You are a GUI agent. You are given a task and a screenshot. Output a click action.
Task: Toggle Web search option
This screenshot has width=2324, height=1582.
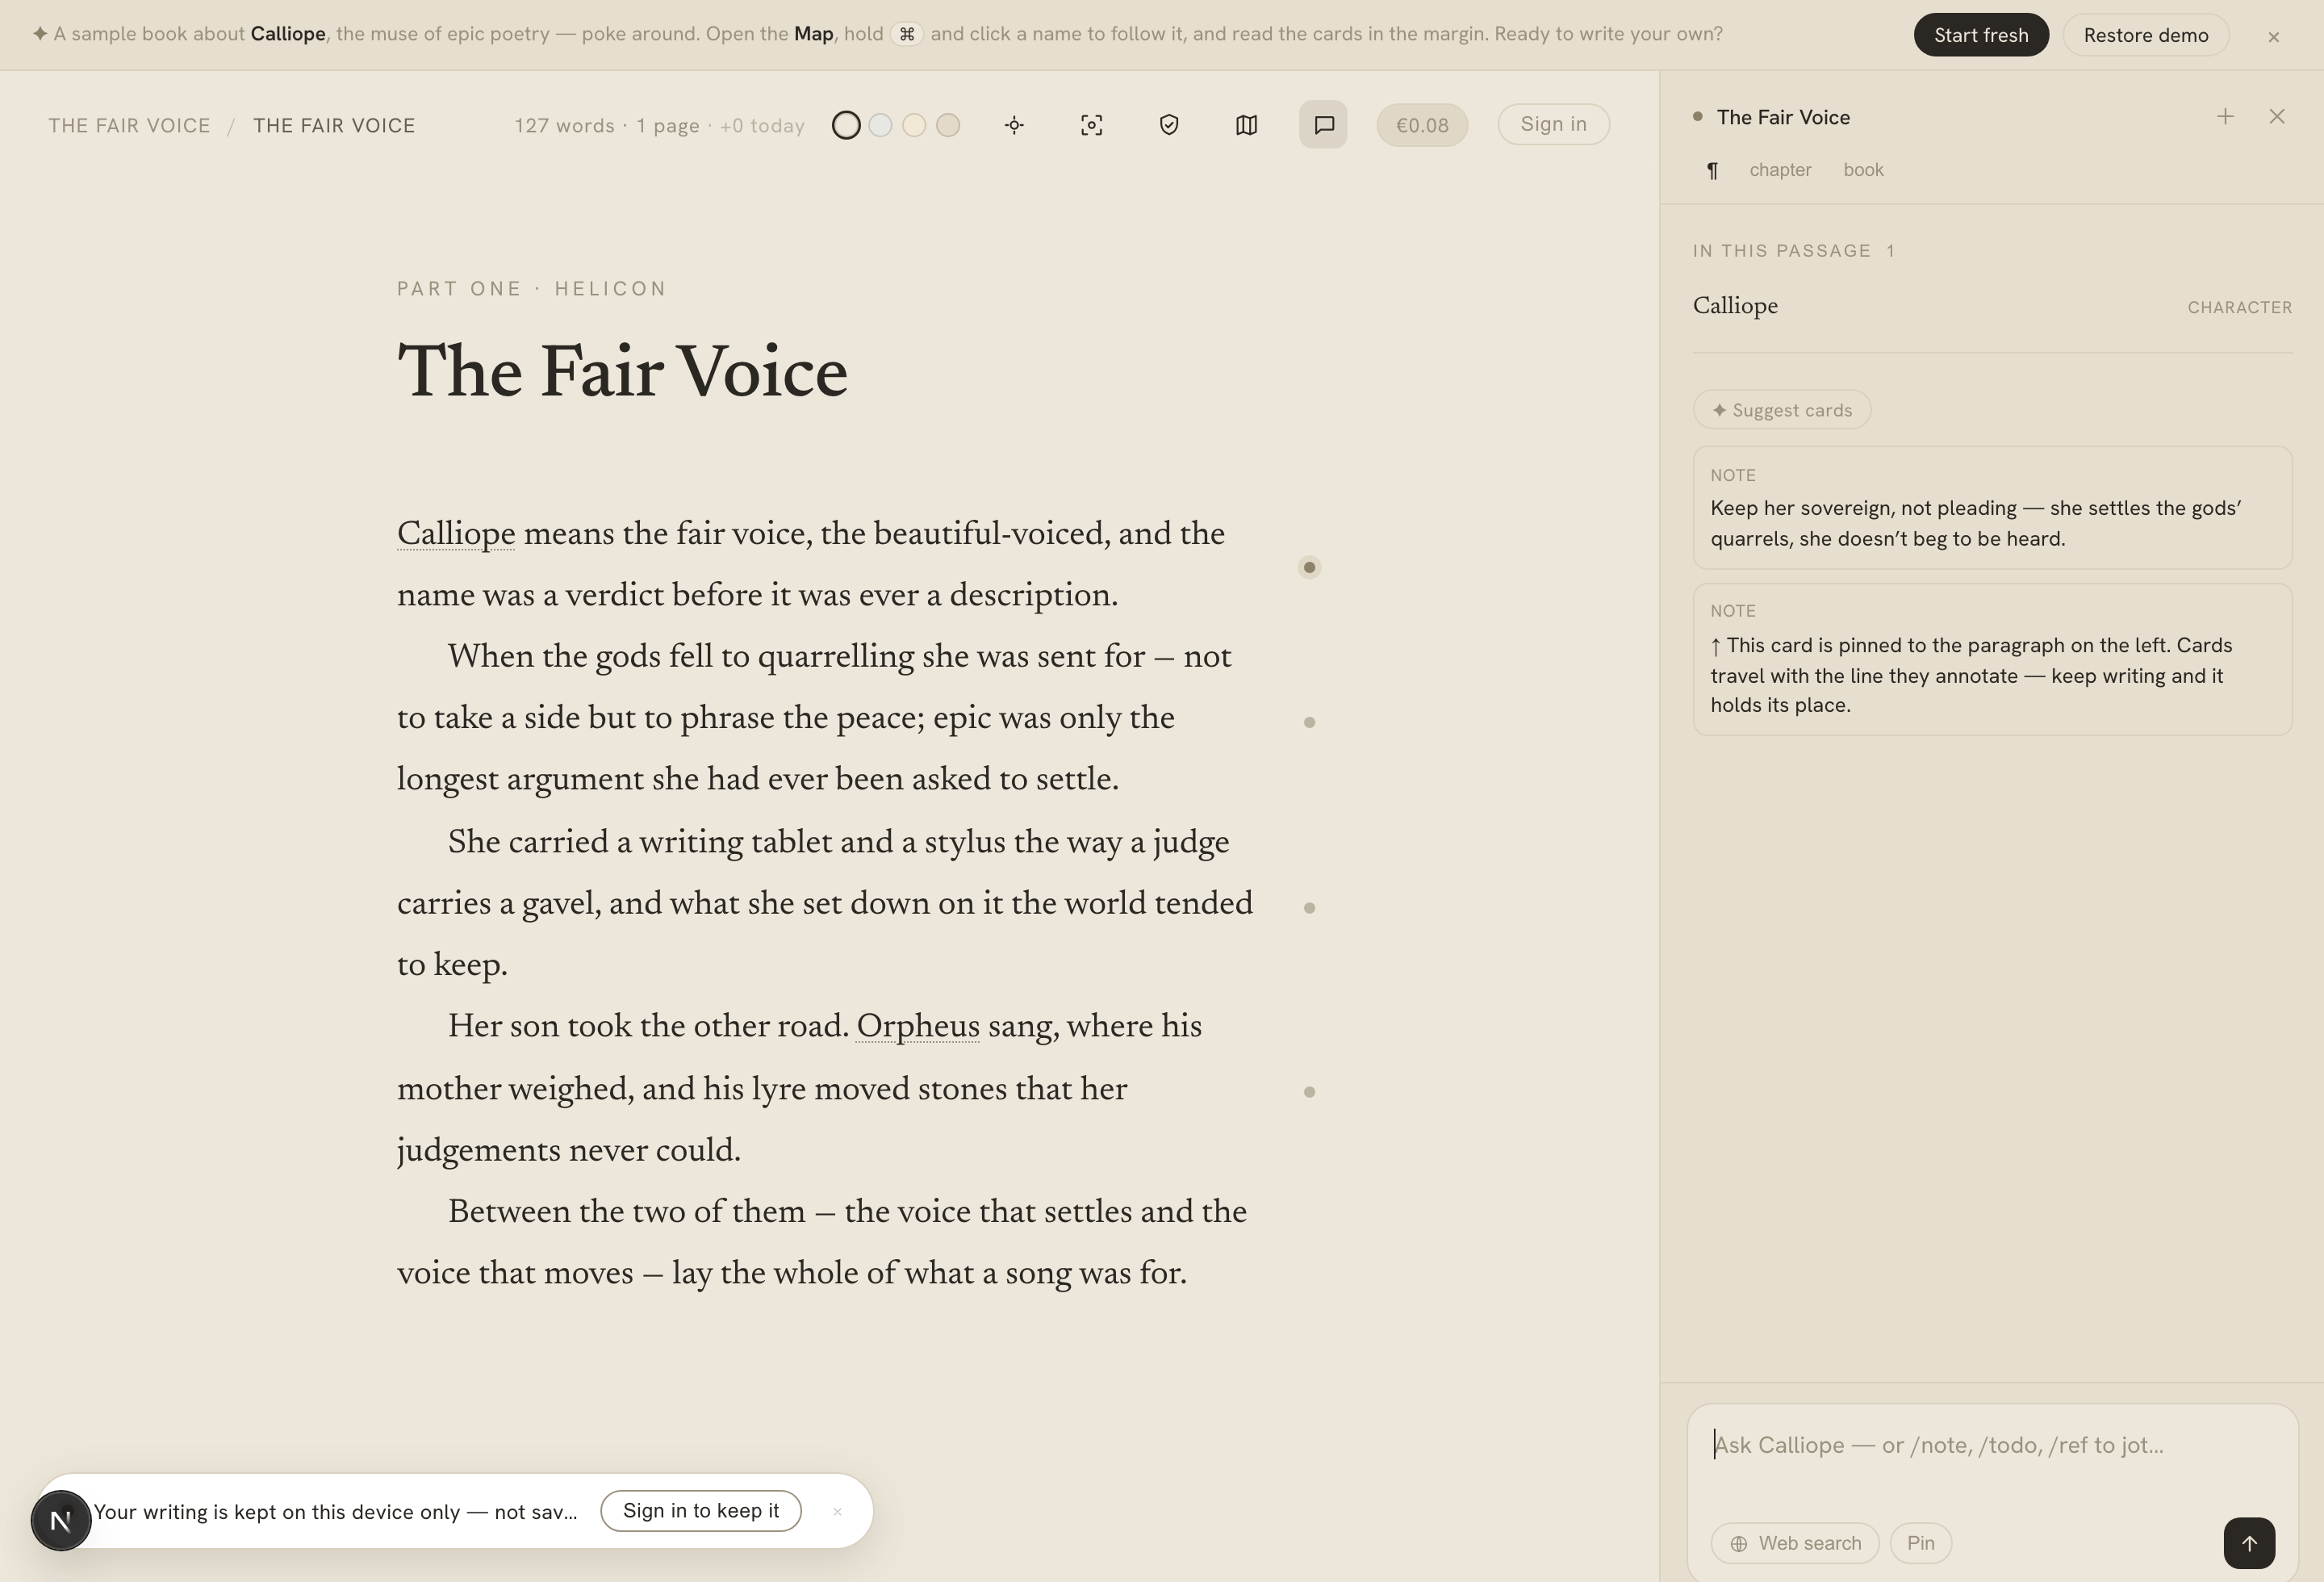tap(1795, 1543)
